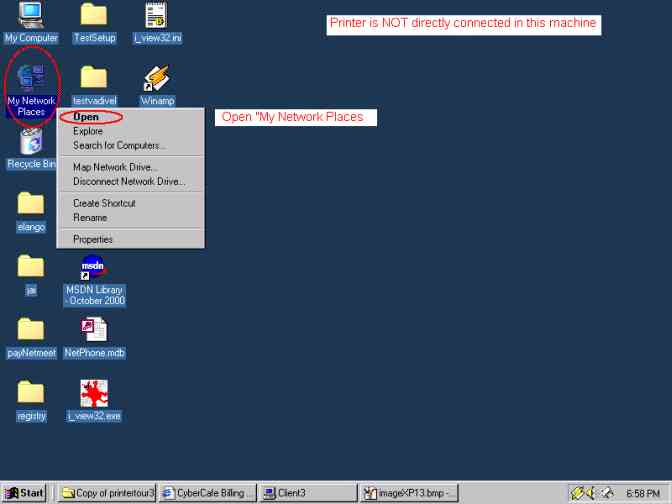Click the payNetmeet folder icon
The width and height of the screenshot is (672, 504).
pos(31,331)
